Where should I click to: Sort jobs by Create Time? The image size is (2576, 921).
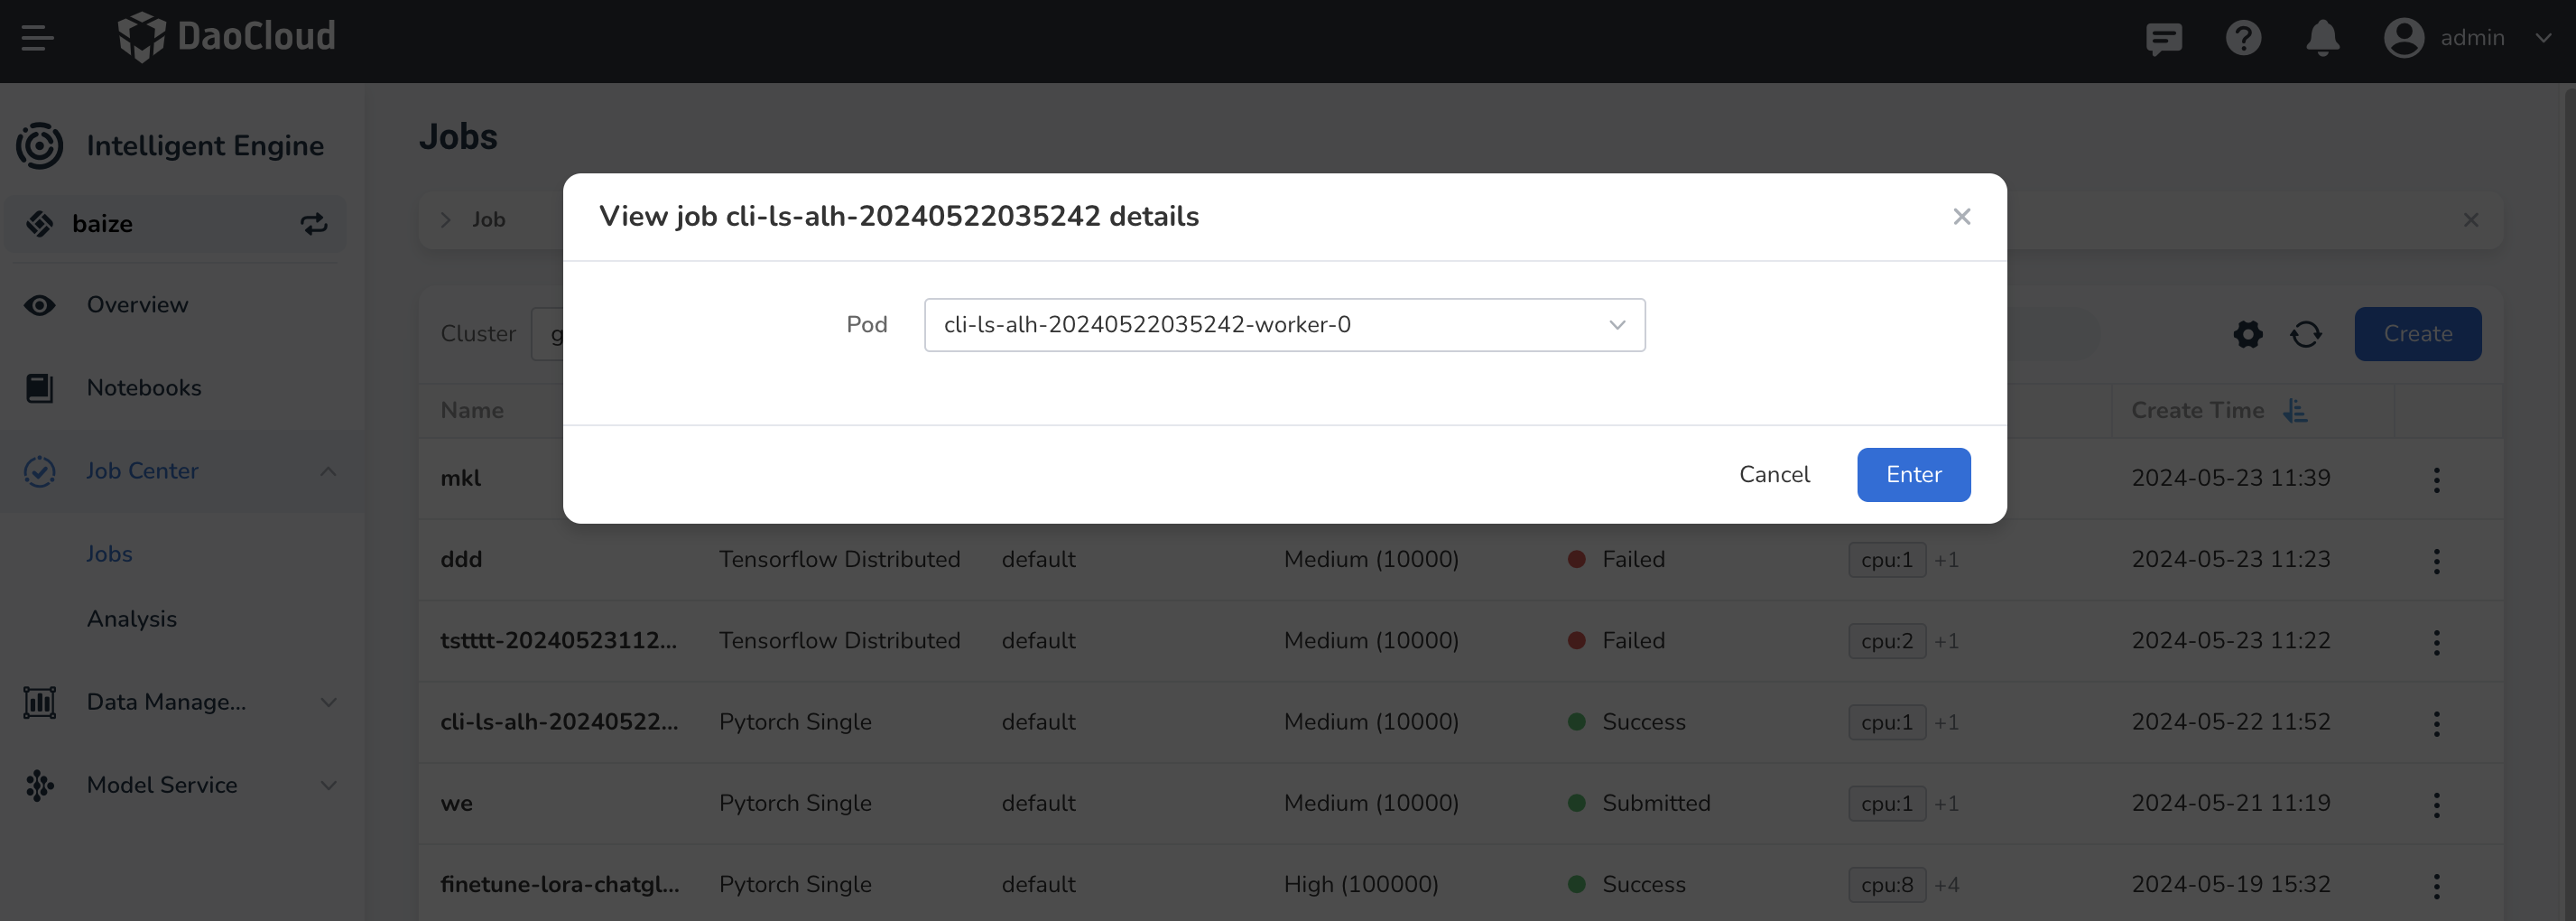tap(2295, 411)
